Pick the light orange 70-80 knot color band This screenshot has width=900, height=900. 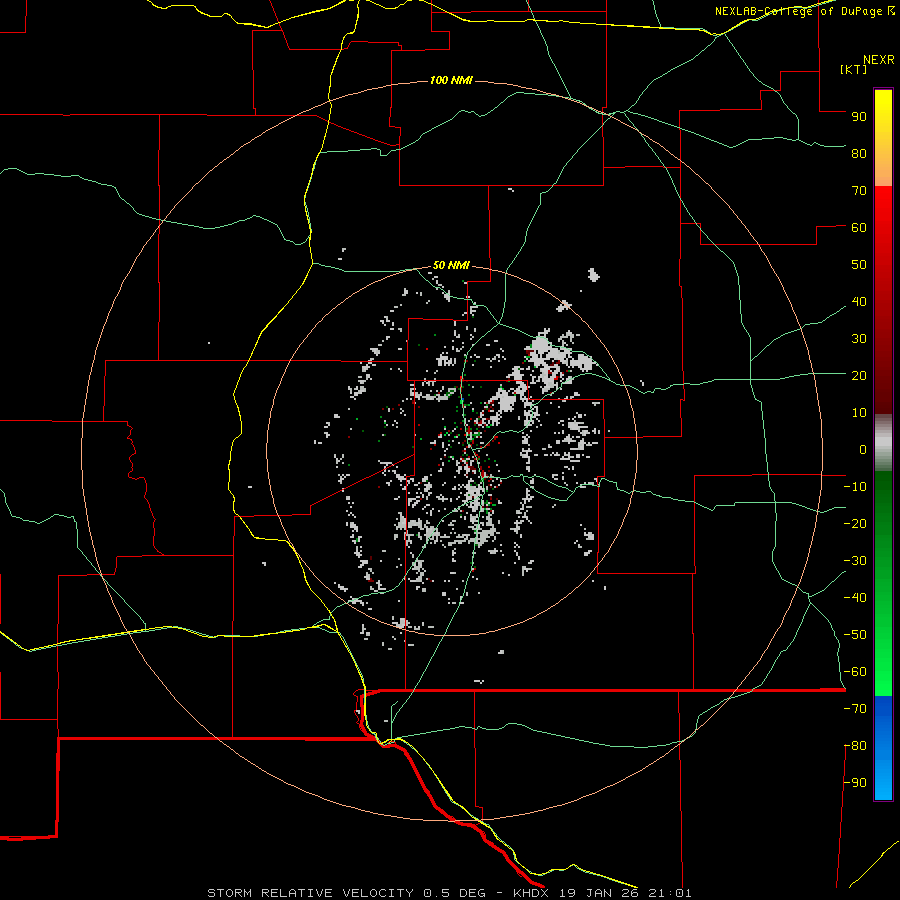coord(883,172)
